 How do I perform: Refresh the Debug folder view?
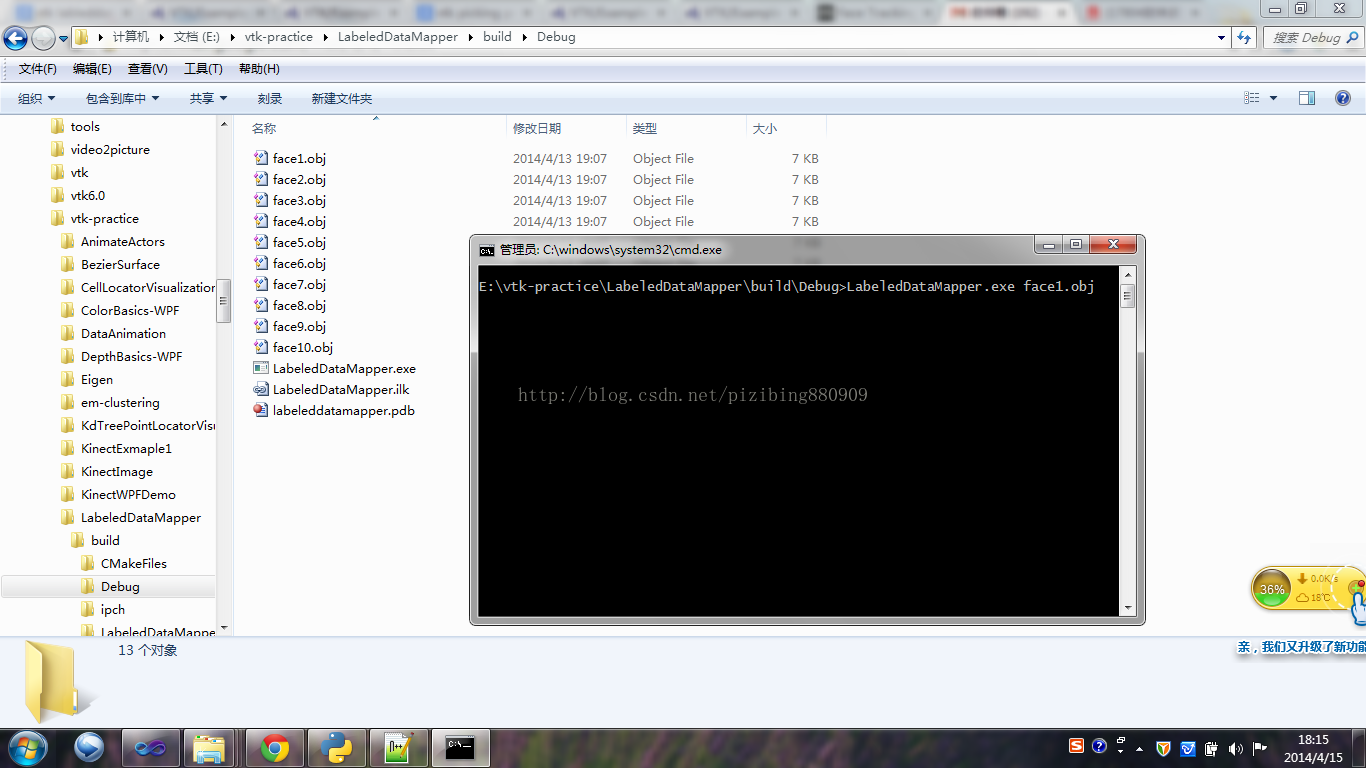(x=1244, y=37)
